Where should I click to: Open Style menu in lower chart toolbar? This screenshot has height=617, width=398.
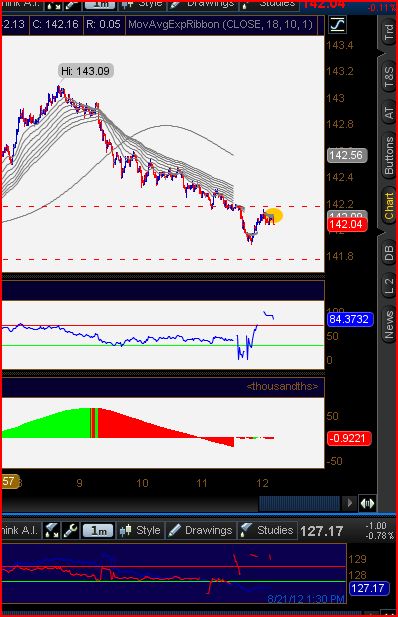click(140, 530)
